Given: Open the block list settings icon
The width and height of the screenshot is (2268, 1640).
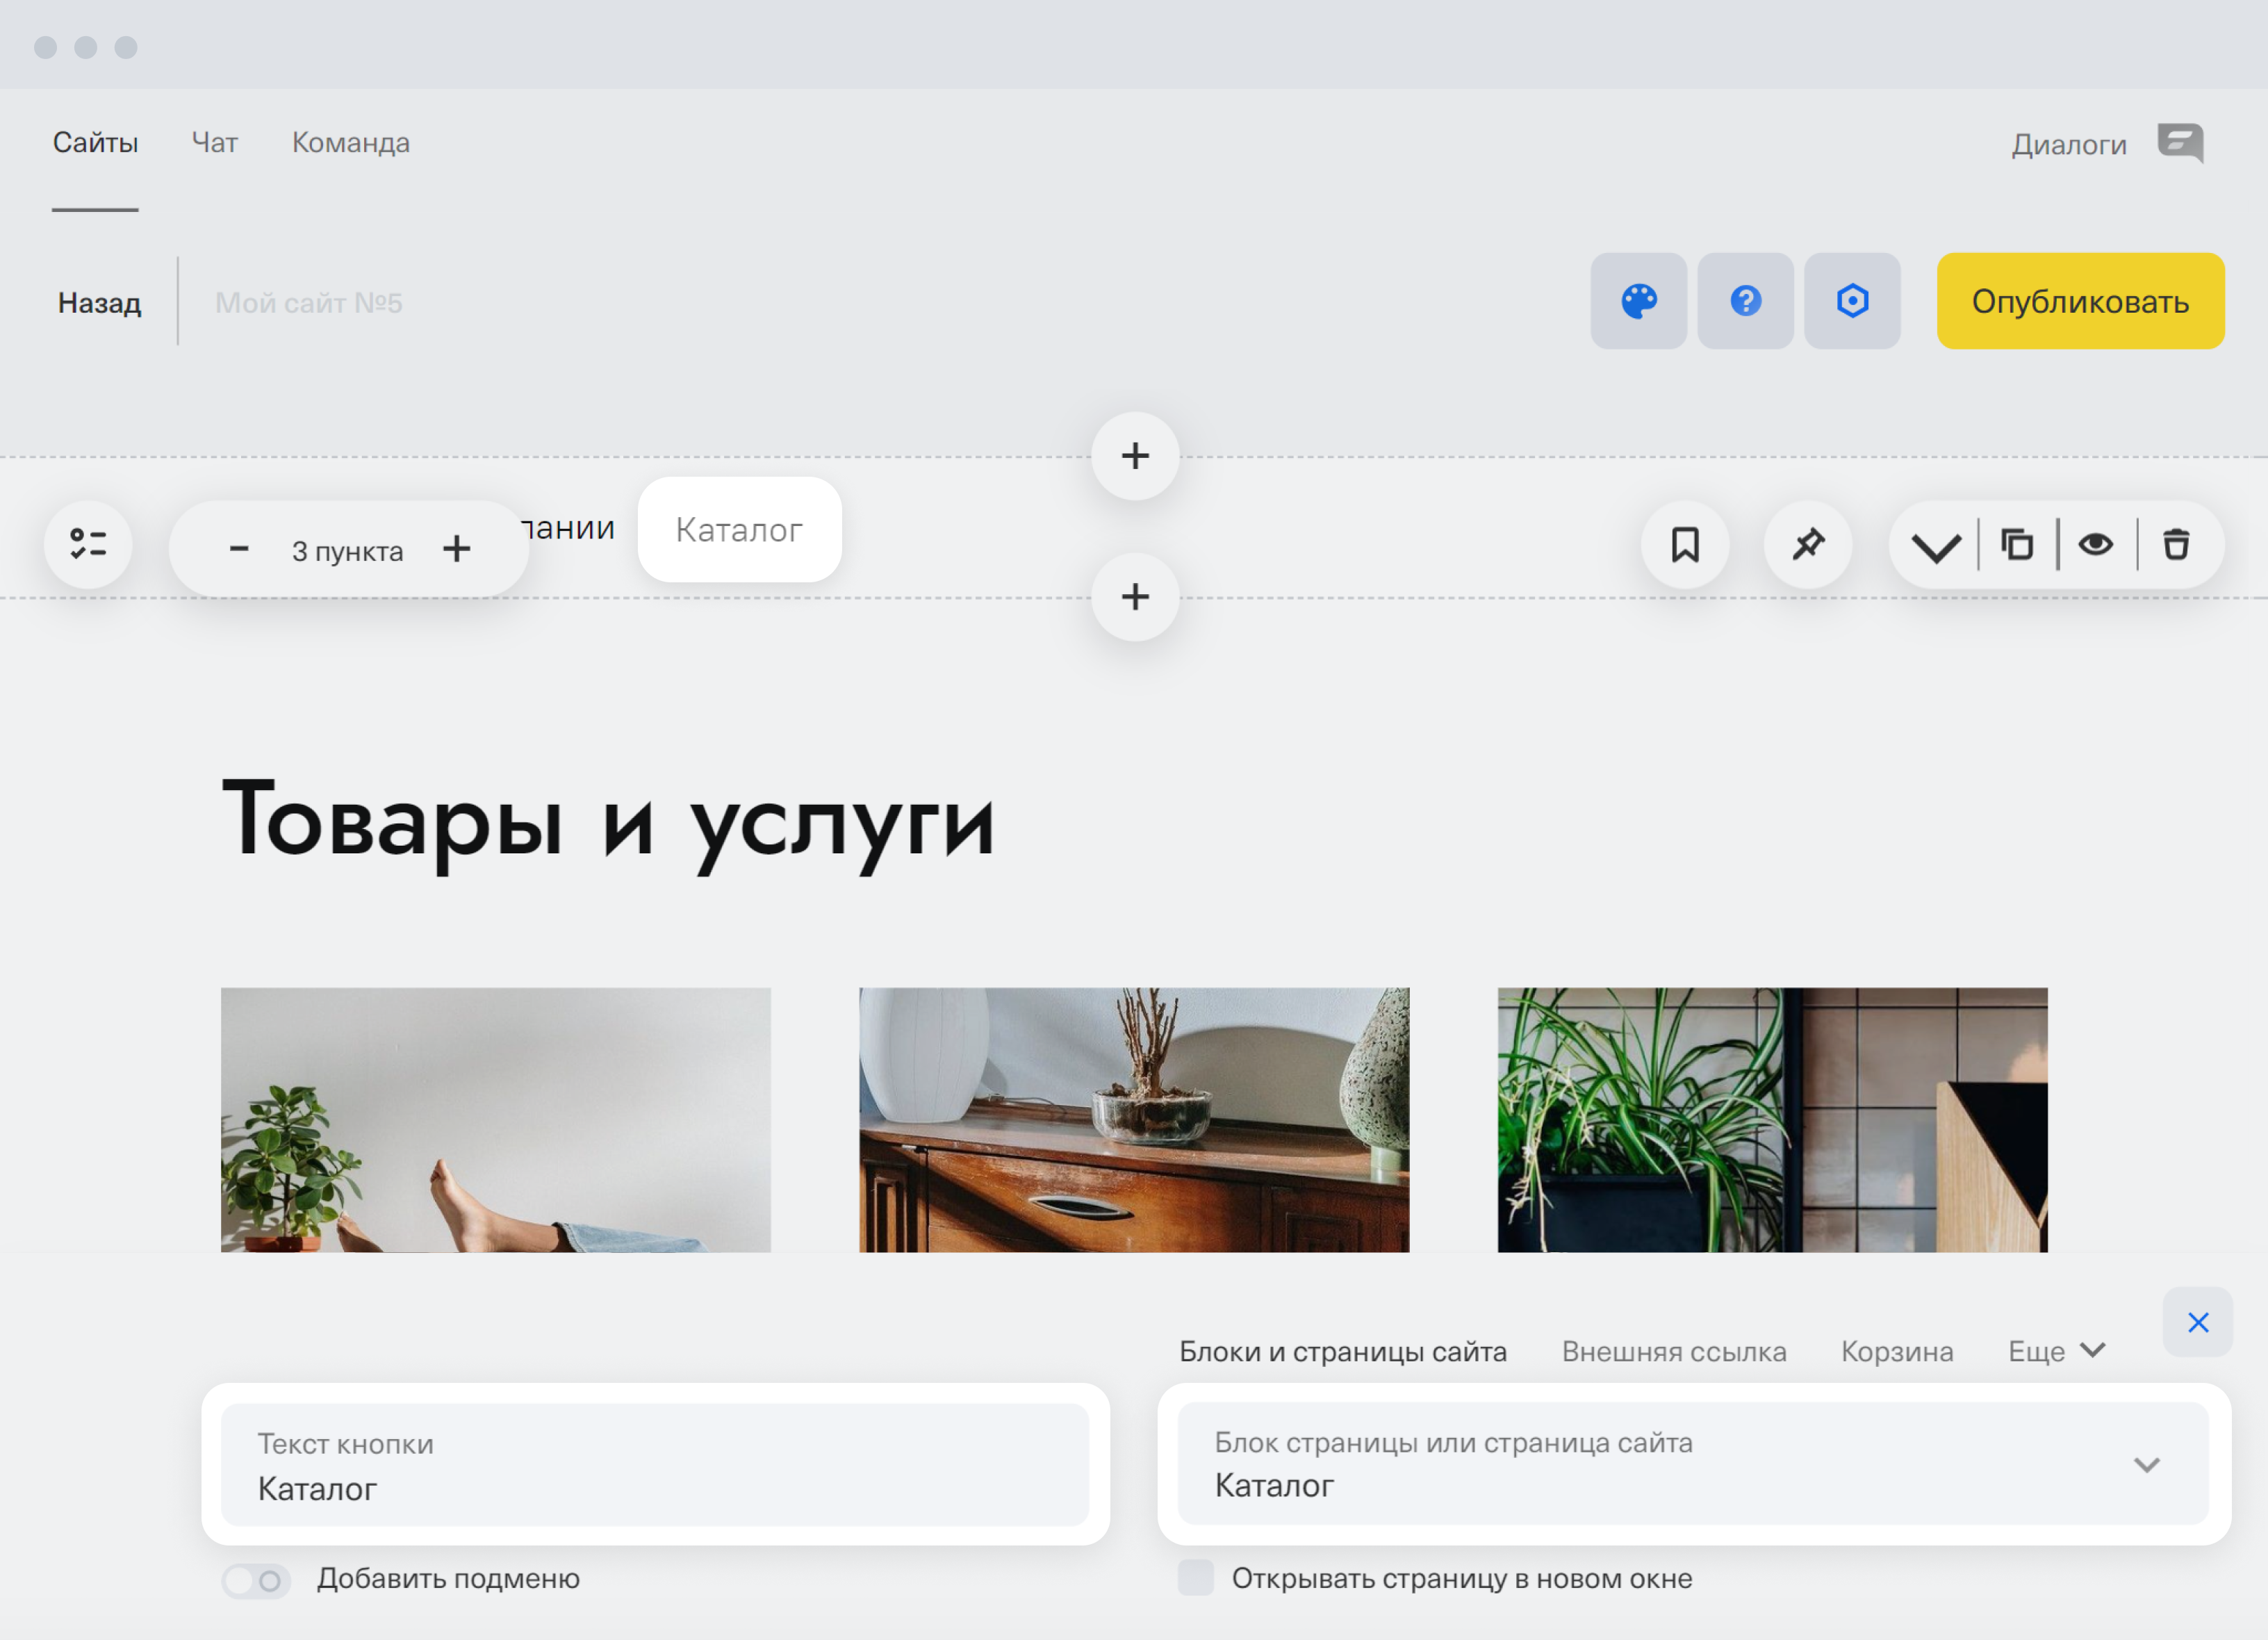Looking at the screenshot, I should 88,545.
